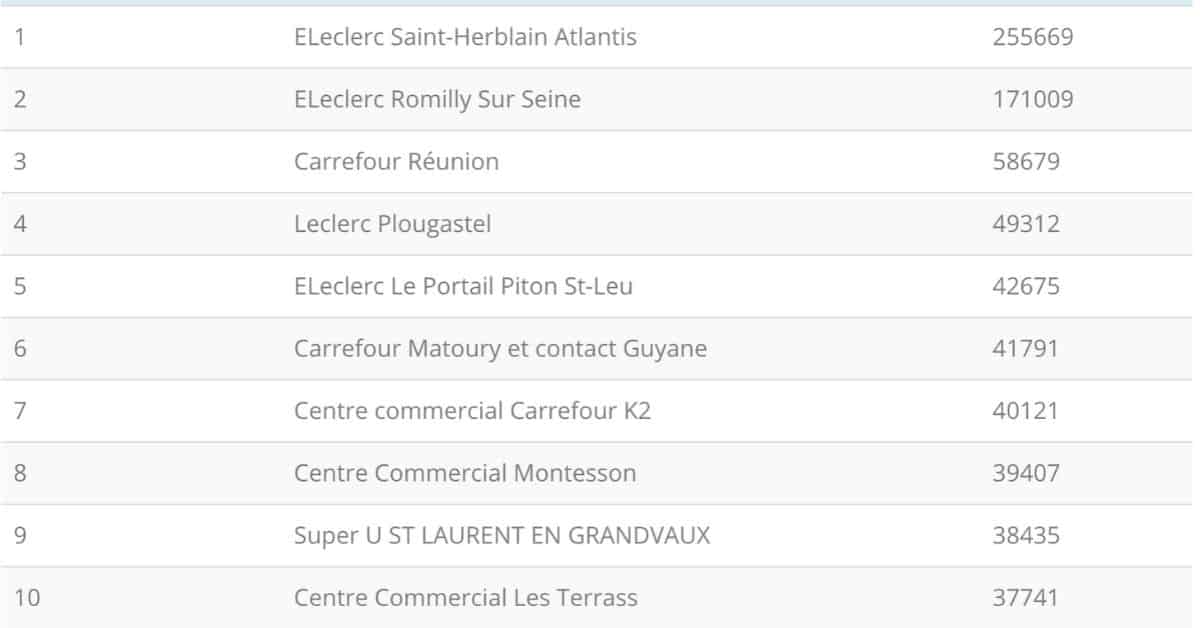Click the 40121 count
1200x628 pixels.
1026,411
